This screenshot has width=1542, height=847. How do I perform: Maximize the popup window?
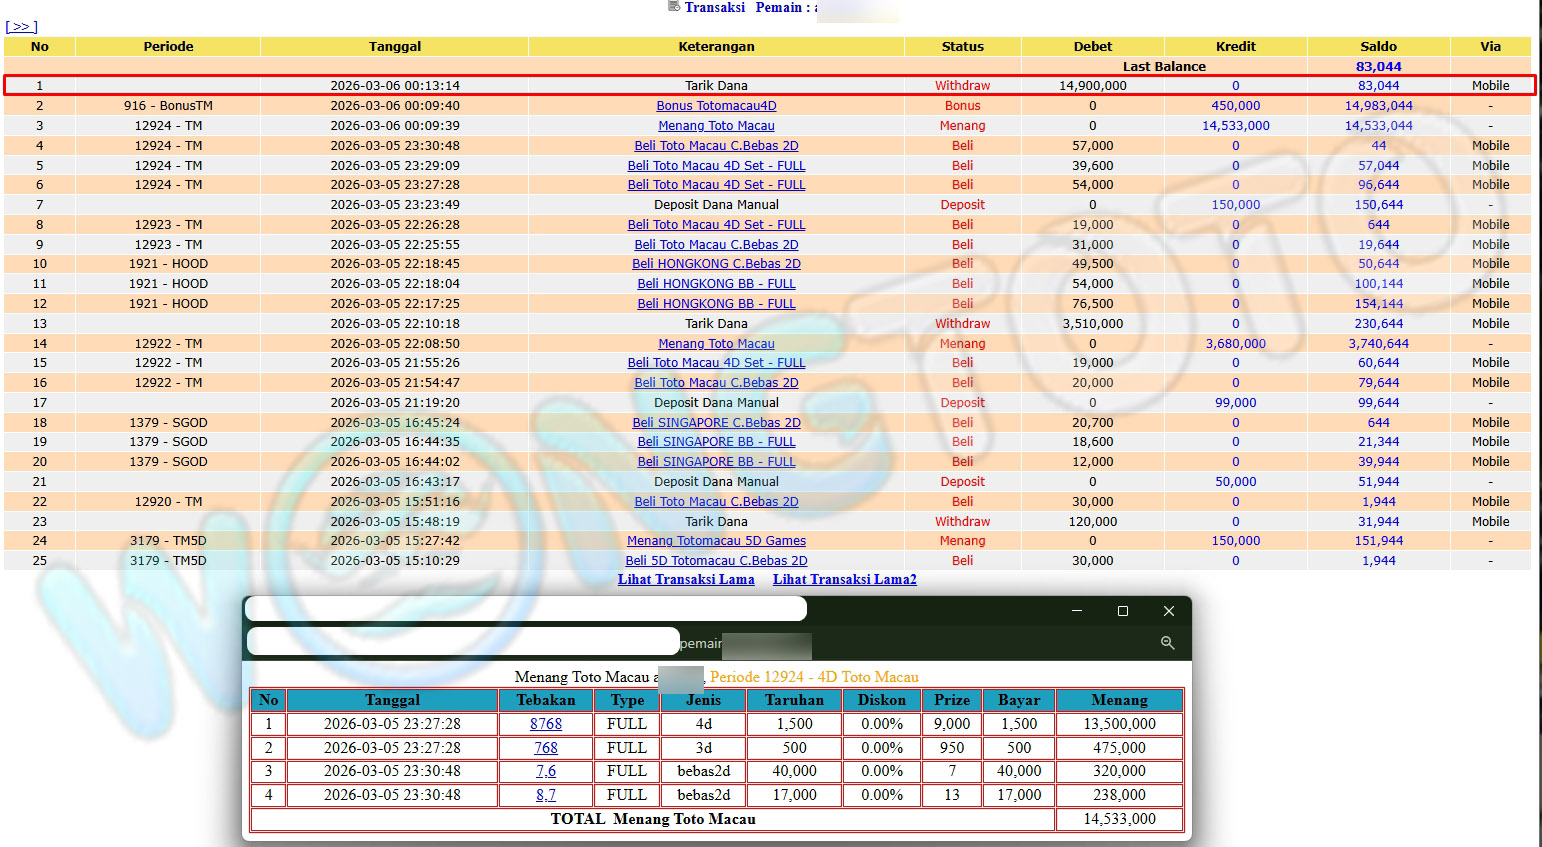point(1122,611)
